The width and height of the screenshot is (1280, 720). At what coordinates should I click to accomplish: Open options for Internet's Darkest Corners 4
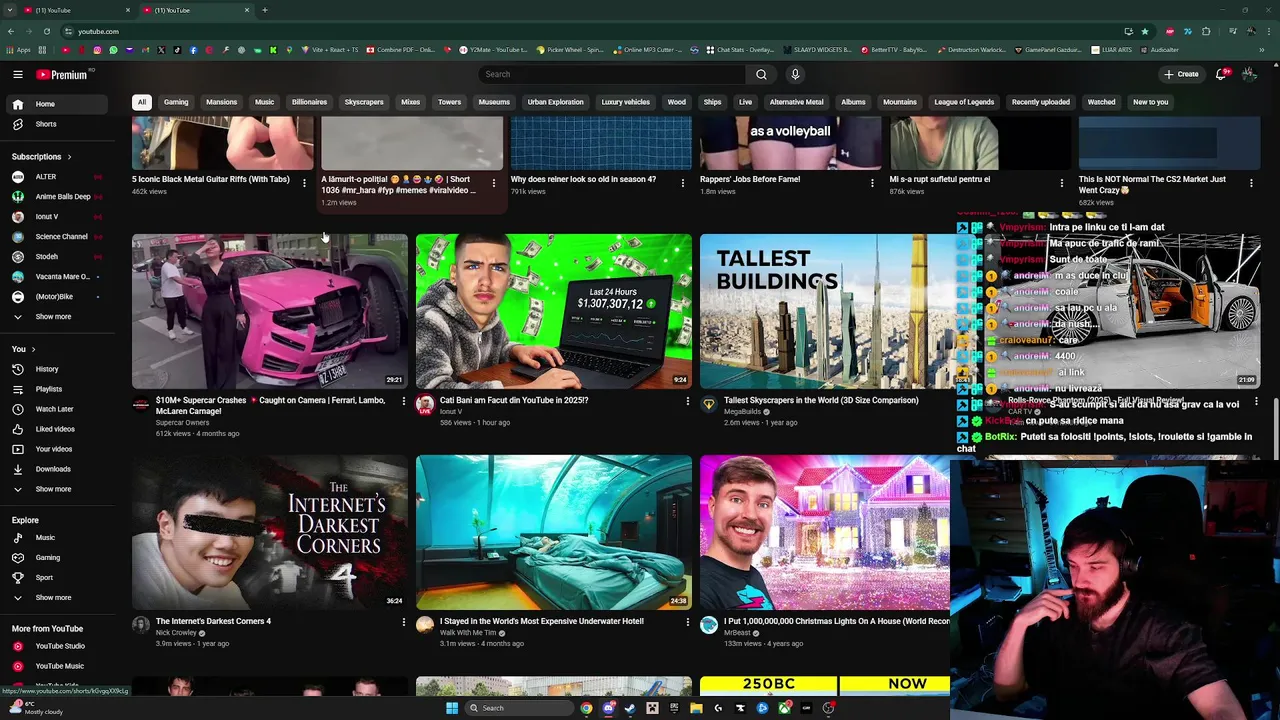pyautogui.click(x=404, y=622)
